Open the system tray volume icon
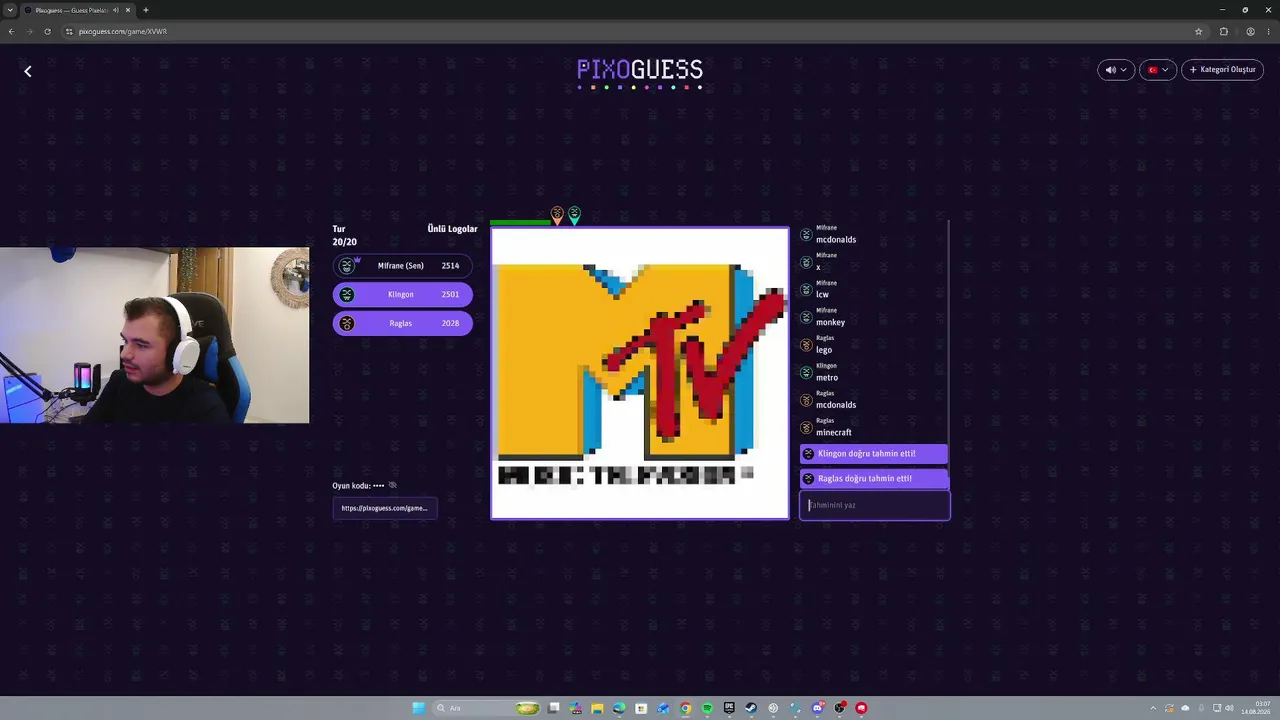1280x720 pixels. point(1229,708)
